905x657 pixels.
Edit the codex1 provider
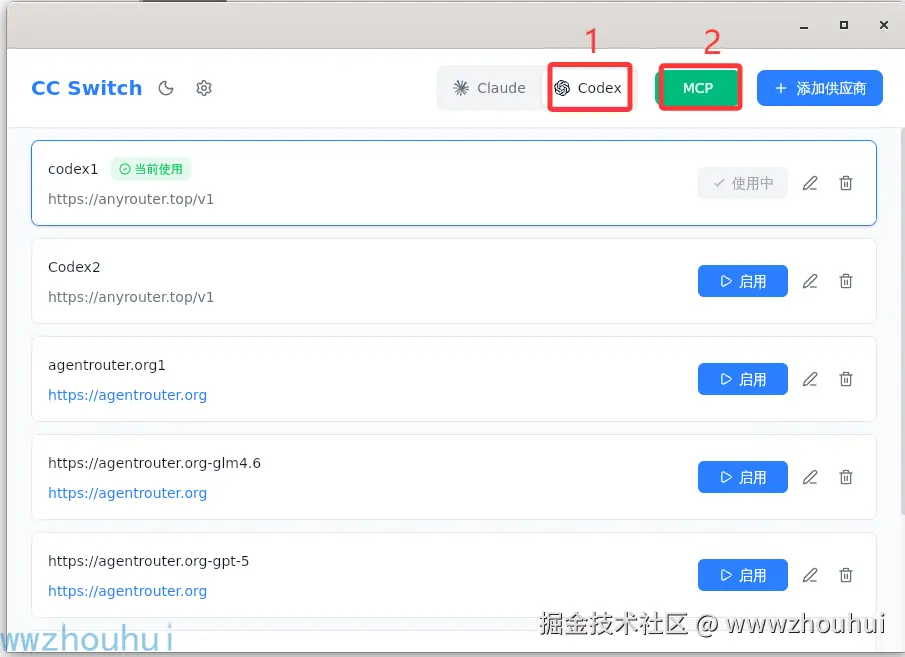click(810, 184)
